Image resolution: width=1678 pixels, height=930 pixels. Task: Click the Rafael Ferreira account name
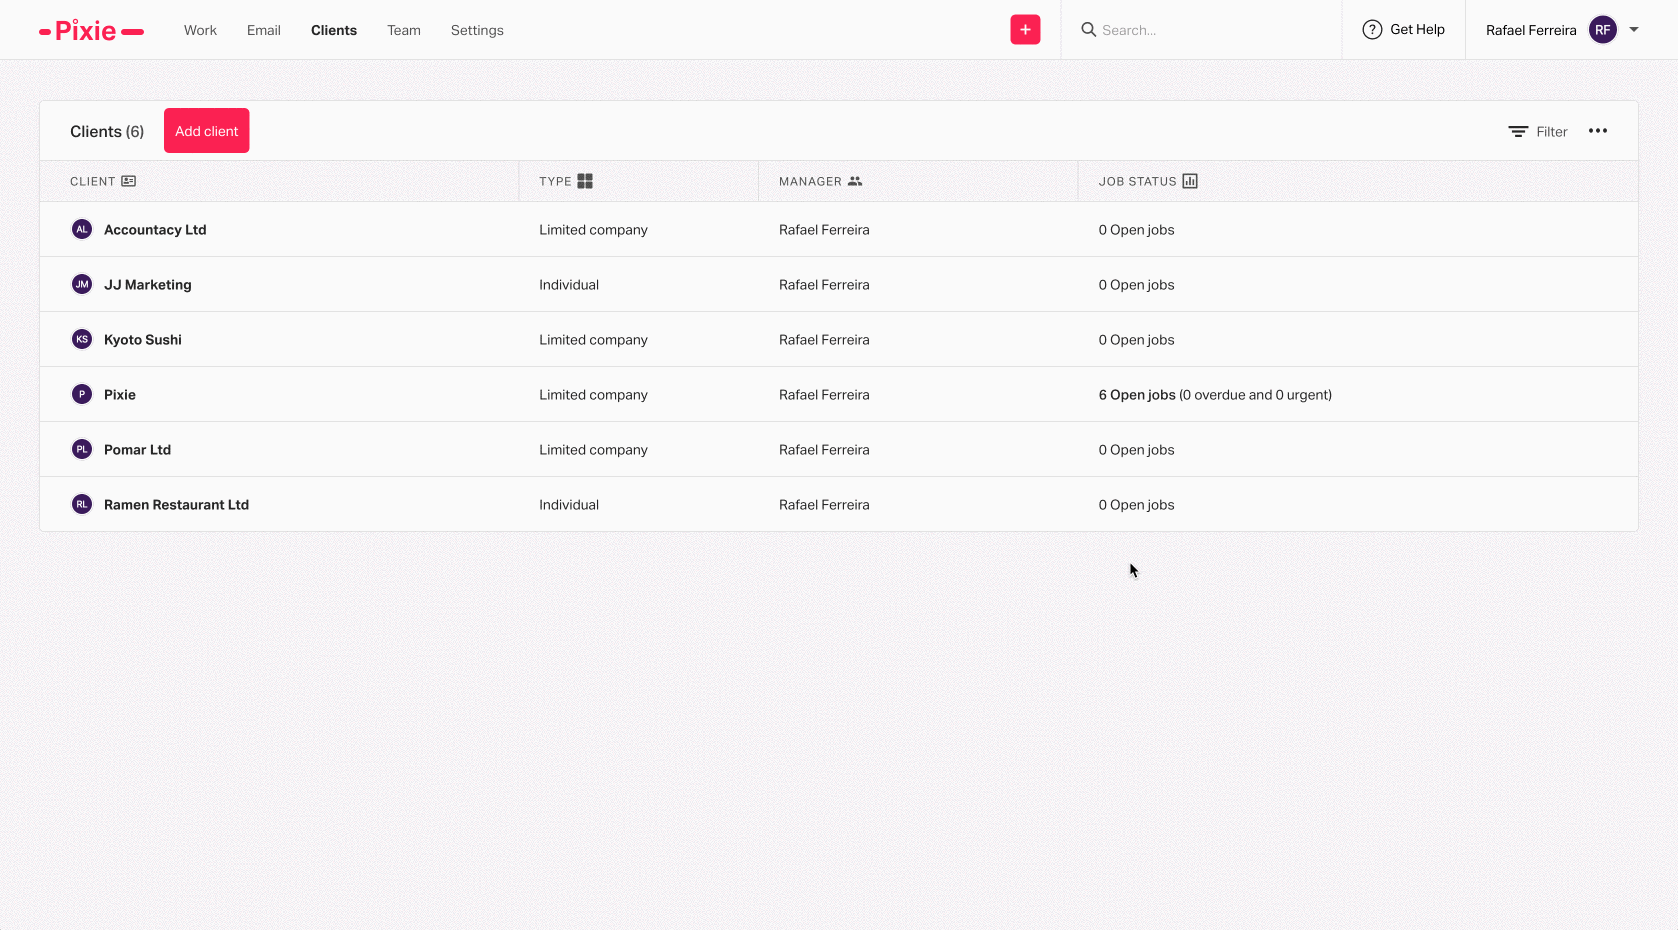tap(1531, 30)
